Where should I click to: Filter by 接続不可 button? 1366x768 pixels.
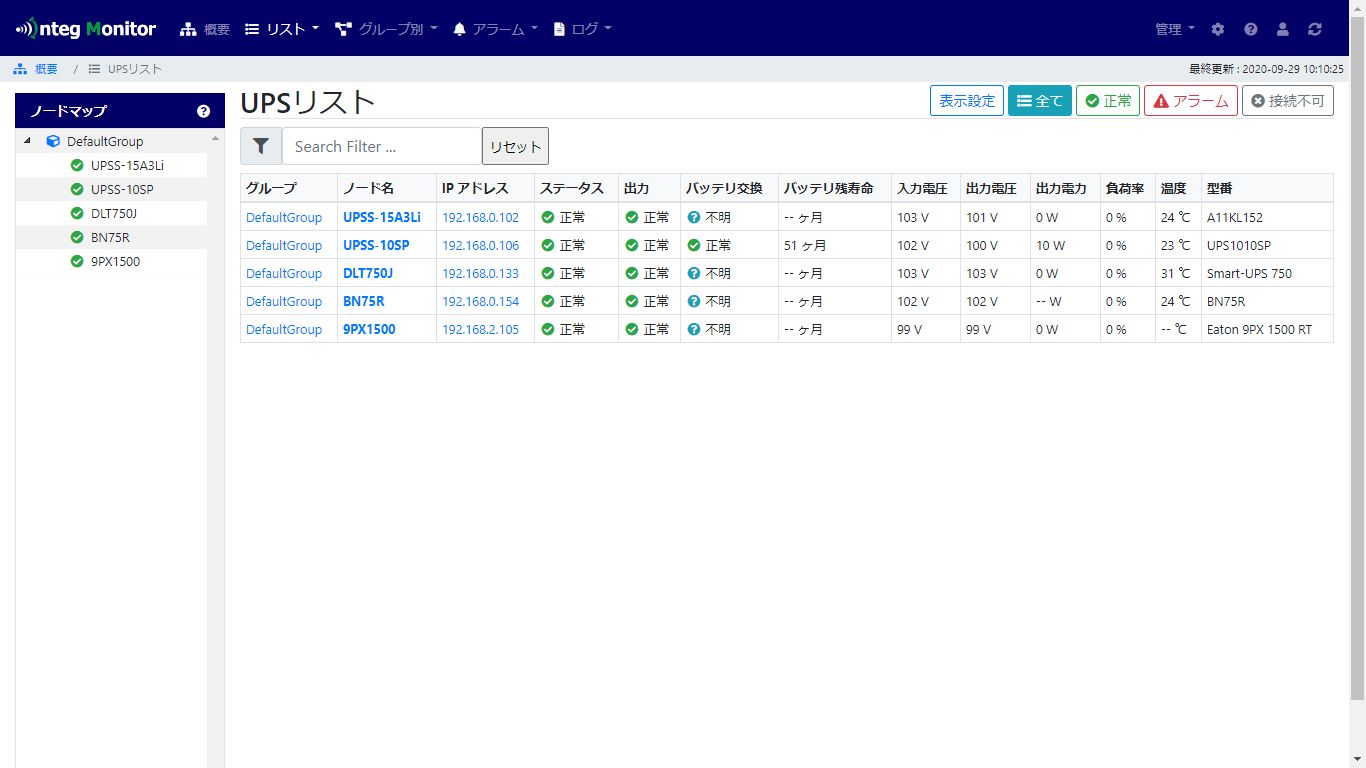1288,101
